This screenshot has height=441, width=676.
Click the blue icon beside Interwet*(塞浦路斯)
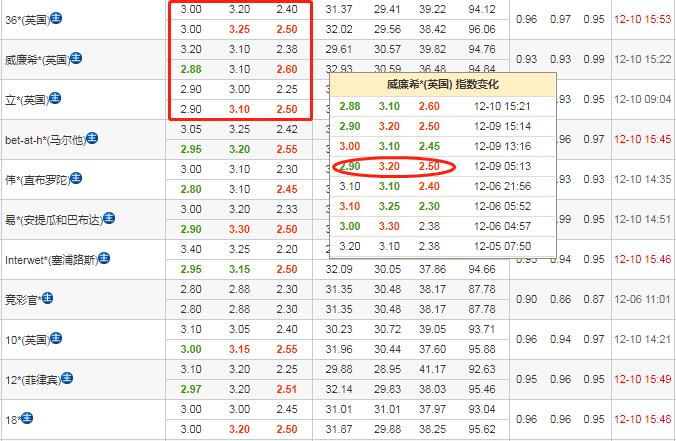[x=104, y=258]
